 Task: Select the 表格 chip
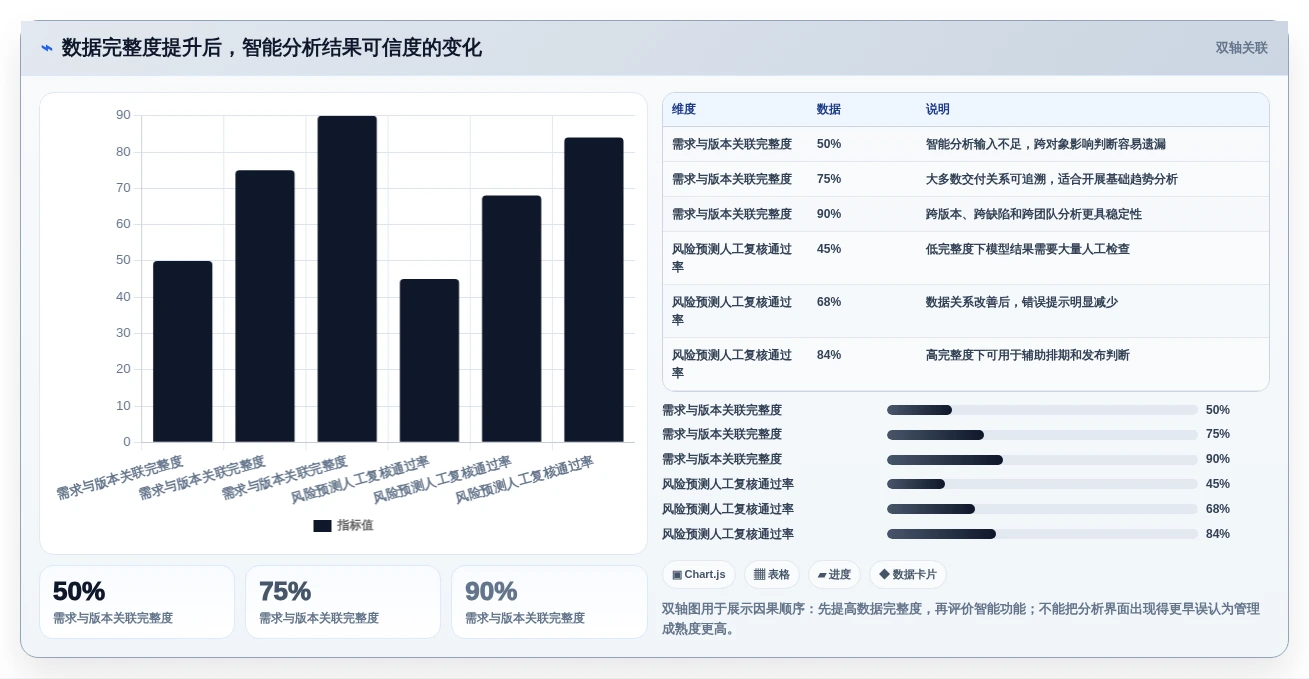772,575
